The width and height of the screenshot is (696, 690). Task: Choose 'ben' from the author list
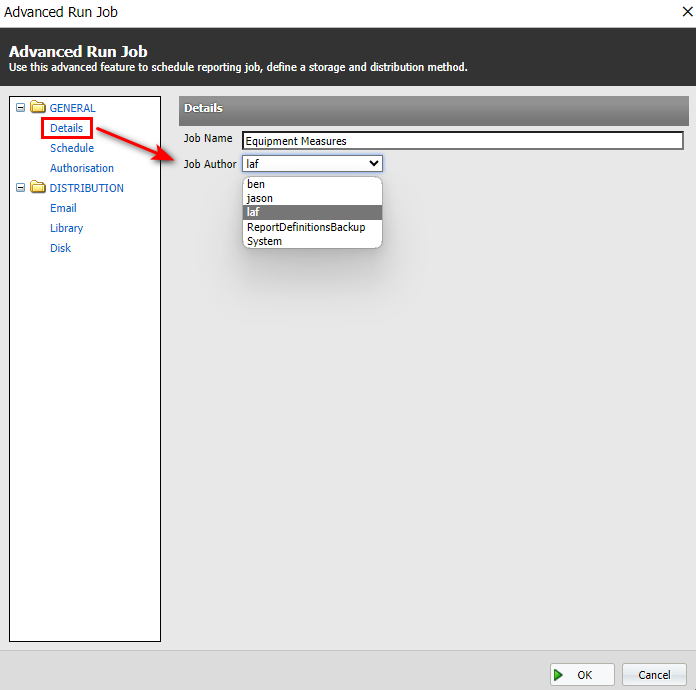click(x=256, y=185)
